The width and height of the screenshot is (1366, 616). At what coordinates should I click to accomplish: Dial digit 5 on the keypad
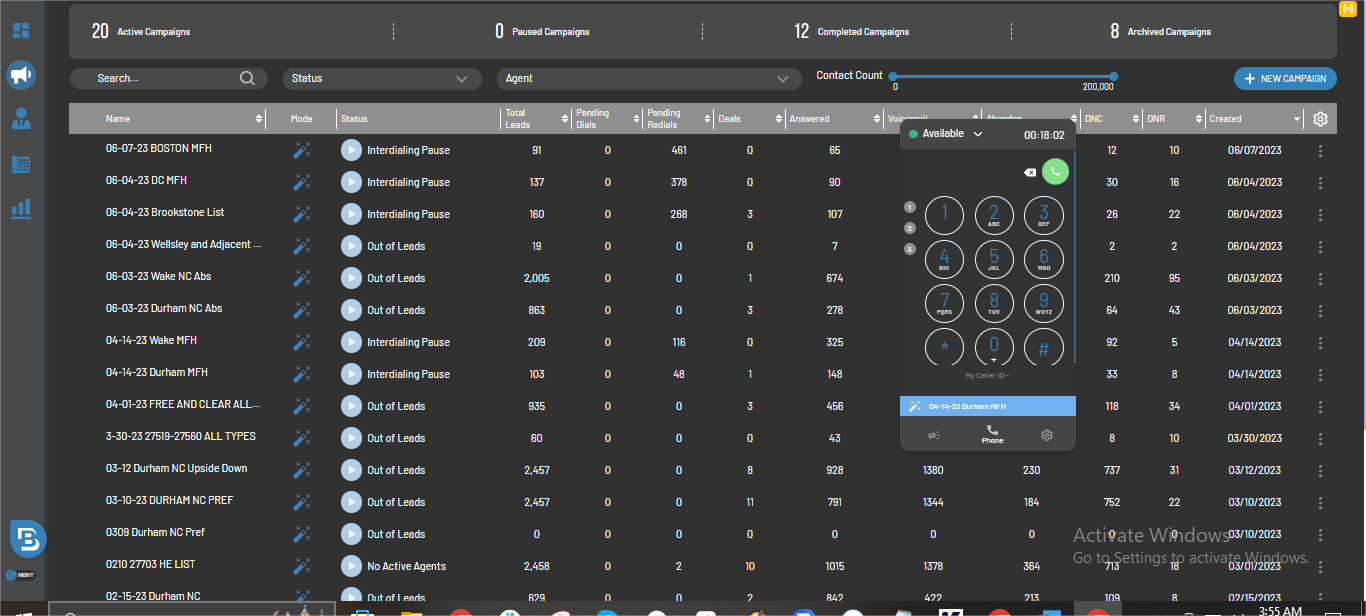click(x=994, y=259)
